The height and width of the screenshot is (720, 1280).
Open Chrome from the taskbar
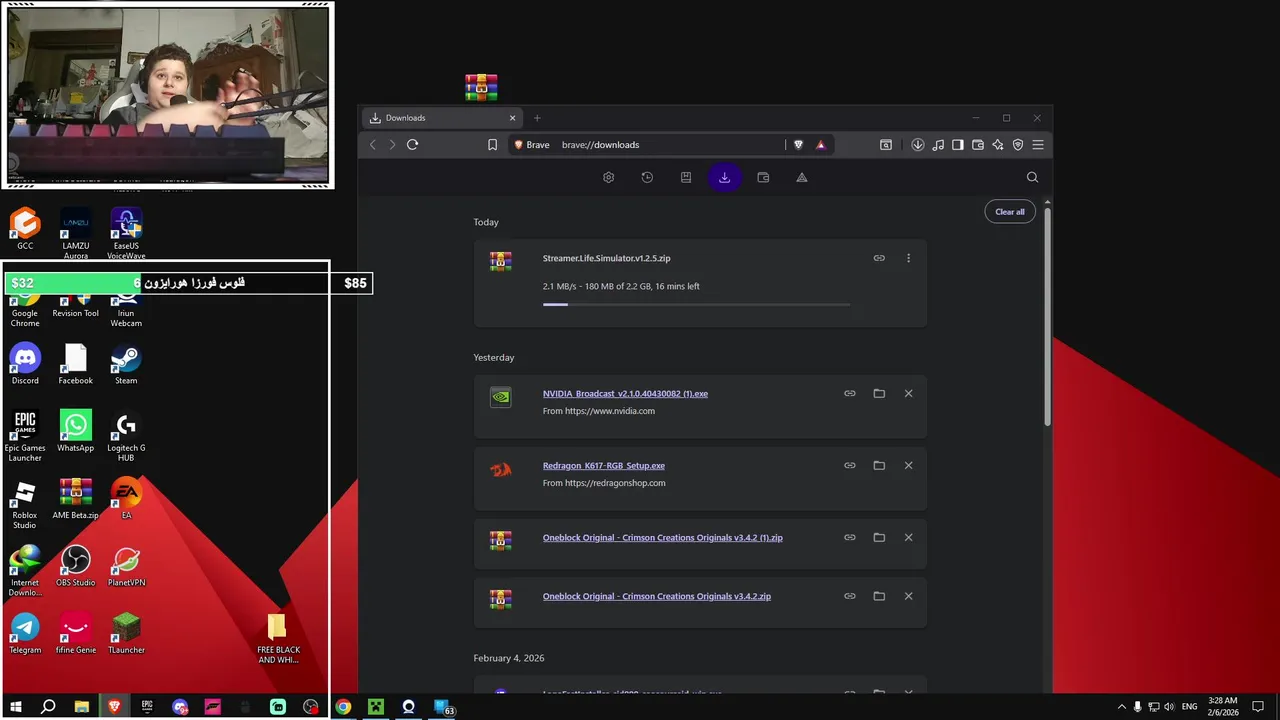coord(343,707)
